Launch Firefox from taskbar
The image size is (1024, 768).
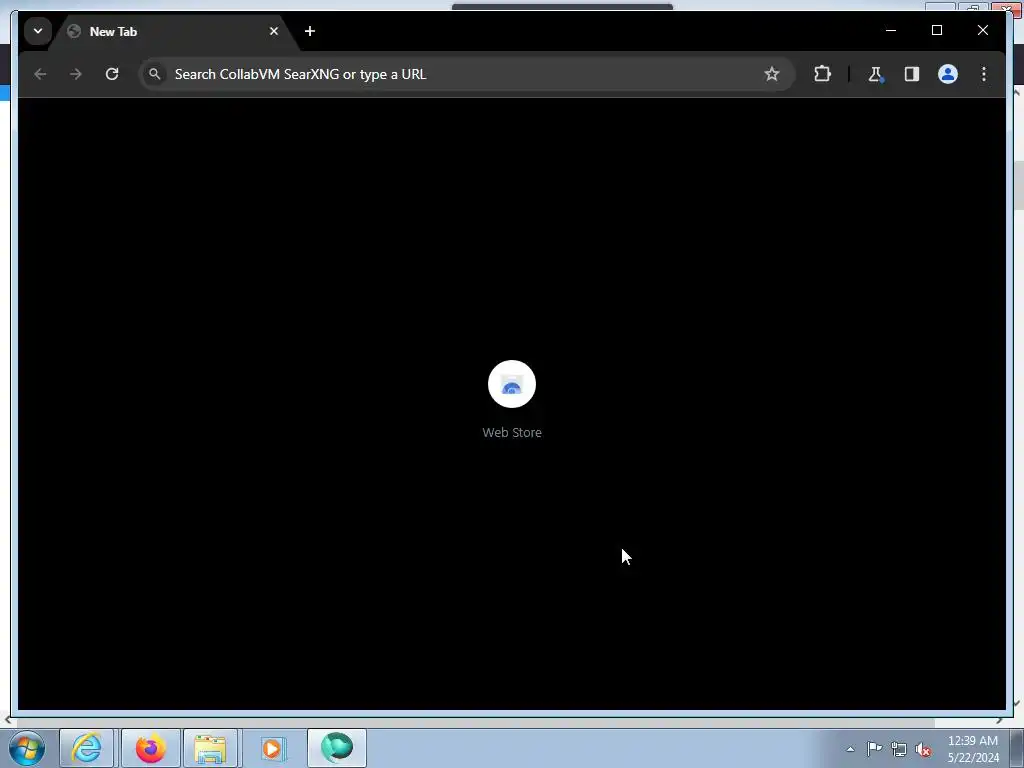point(151,748)
